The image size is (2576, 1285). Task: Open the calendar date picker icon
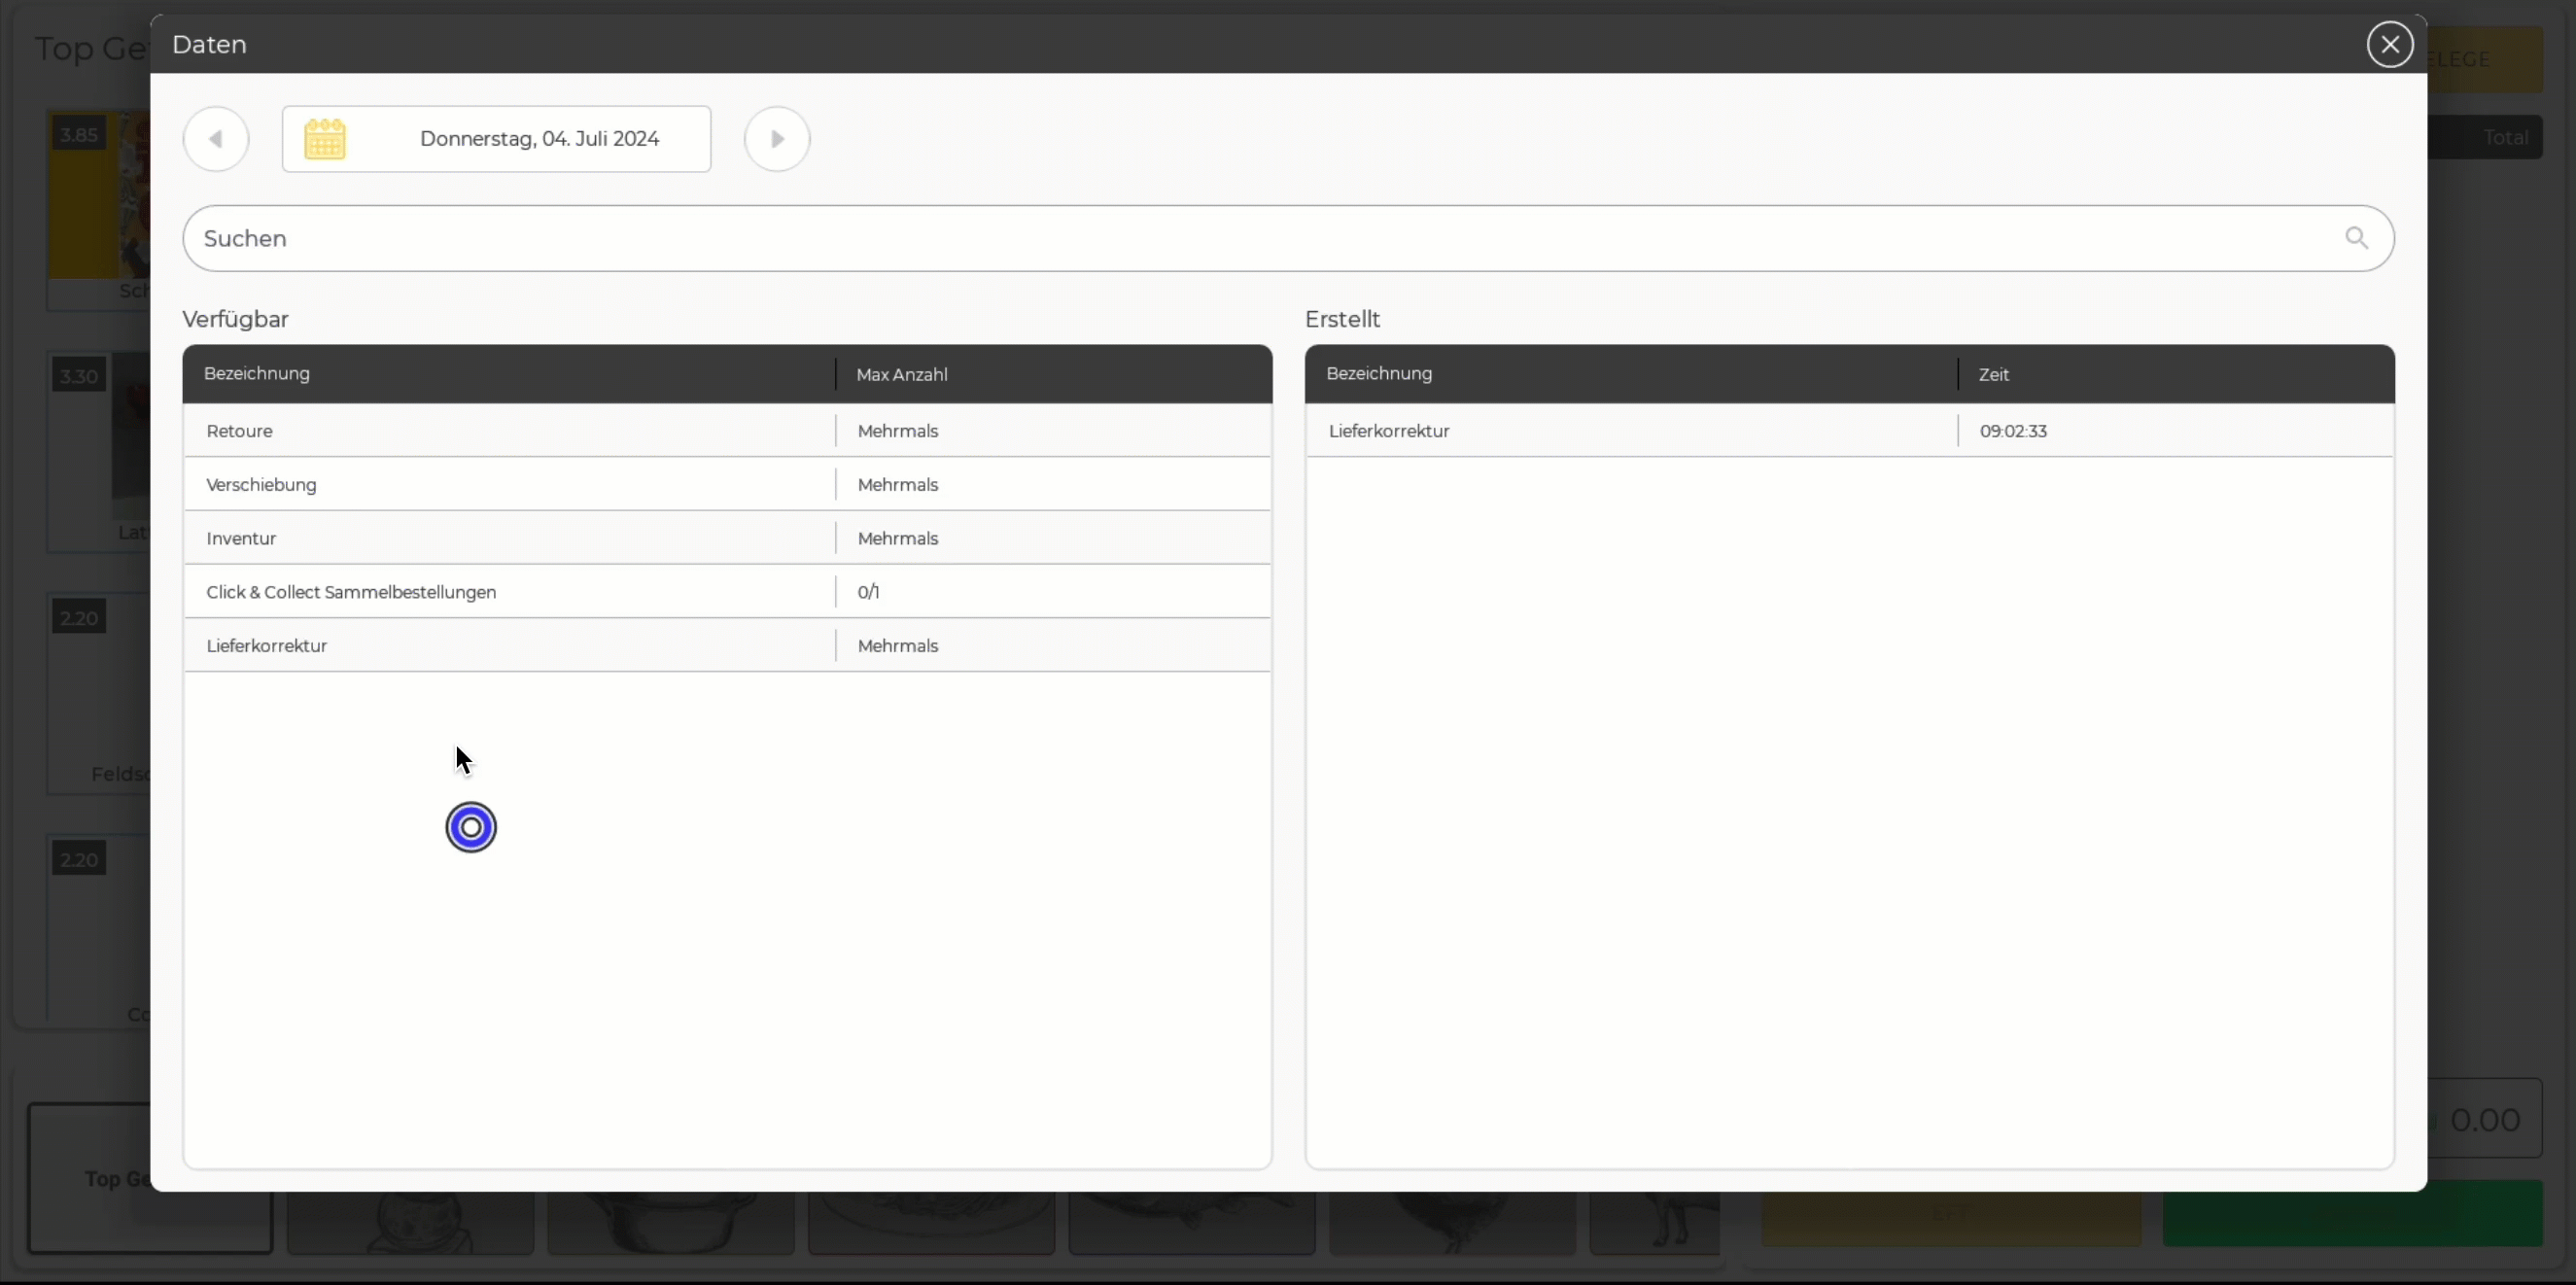pyautogui.click(x=325, y=139)
